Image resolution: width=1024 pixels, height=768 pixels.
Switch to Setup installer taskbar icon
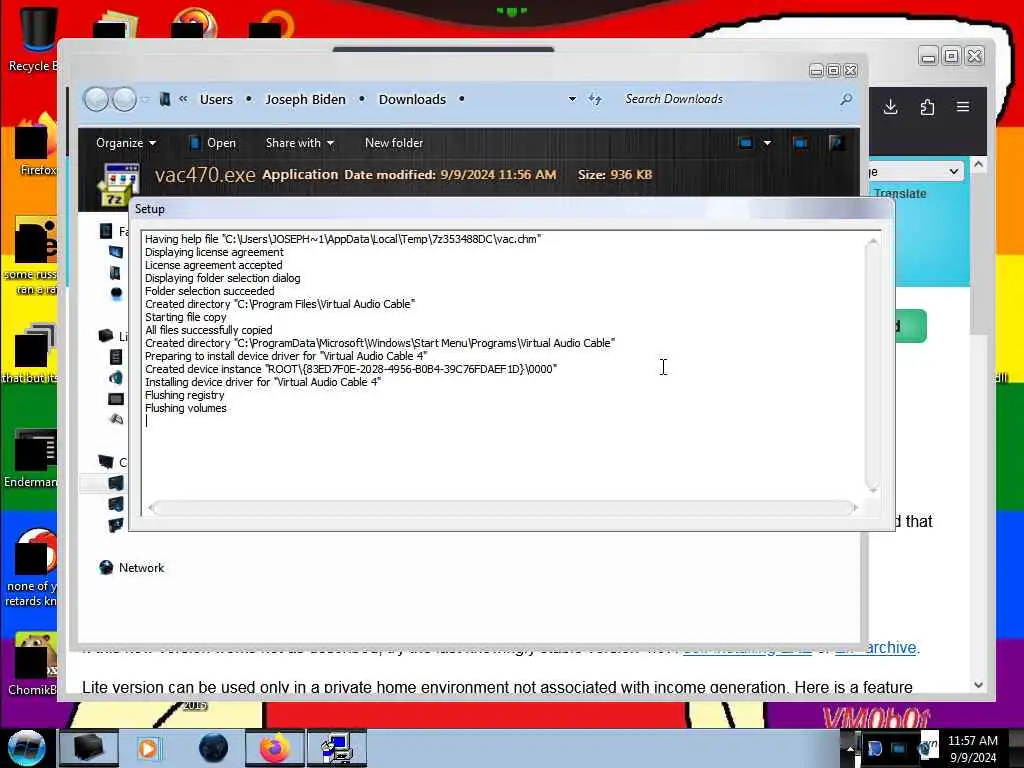click(x=337, y=748)
